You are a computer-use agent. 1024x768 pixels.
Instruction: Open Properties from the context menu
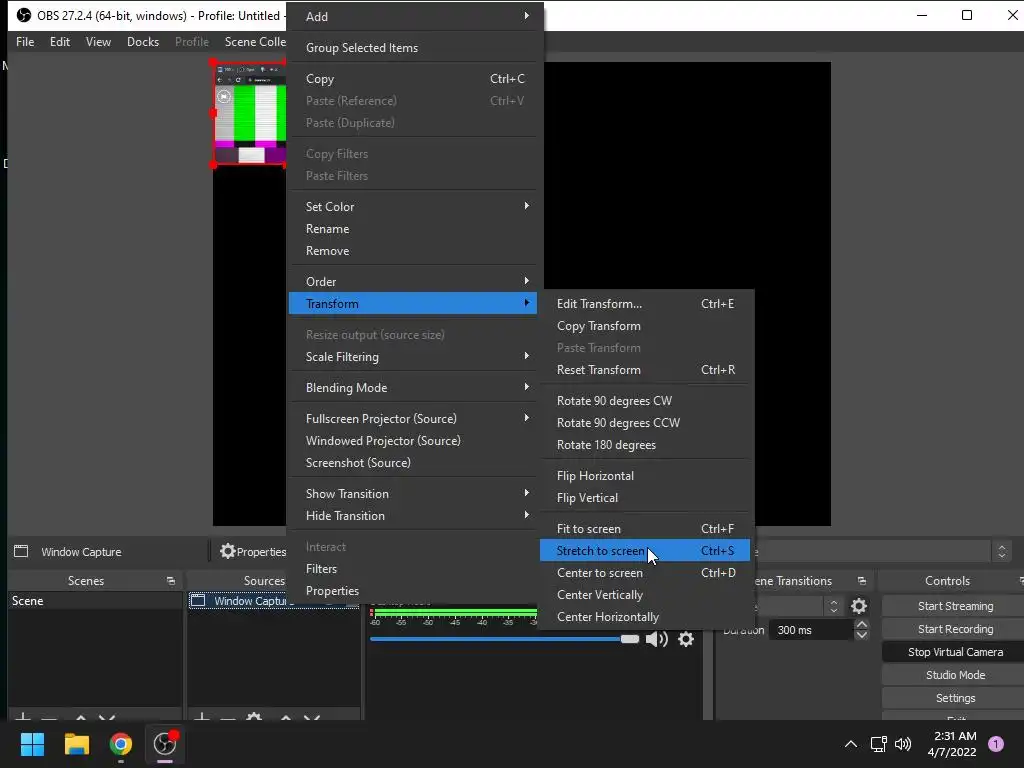click(x=415, y=590)
